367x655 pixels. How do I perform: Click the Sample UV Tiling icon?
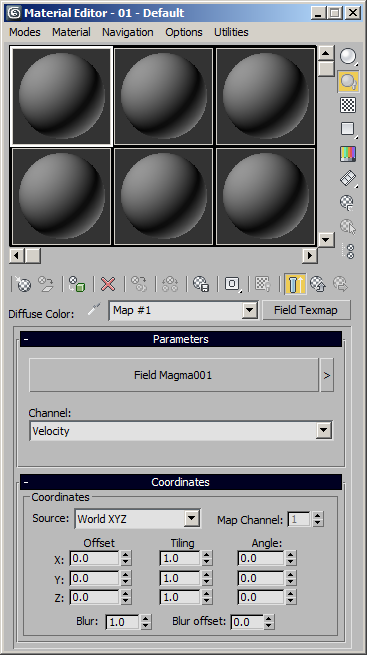tap(348, 129)
